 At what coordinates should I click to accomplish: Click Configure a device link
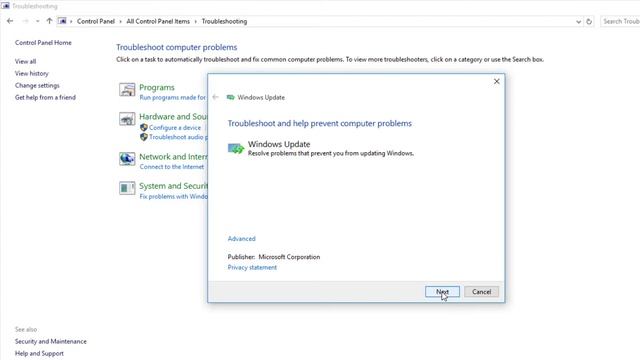coord(175,127)
